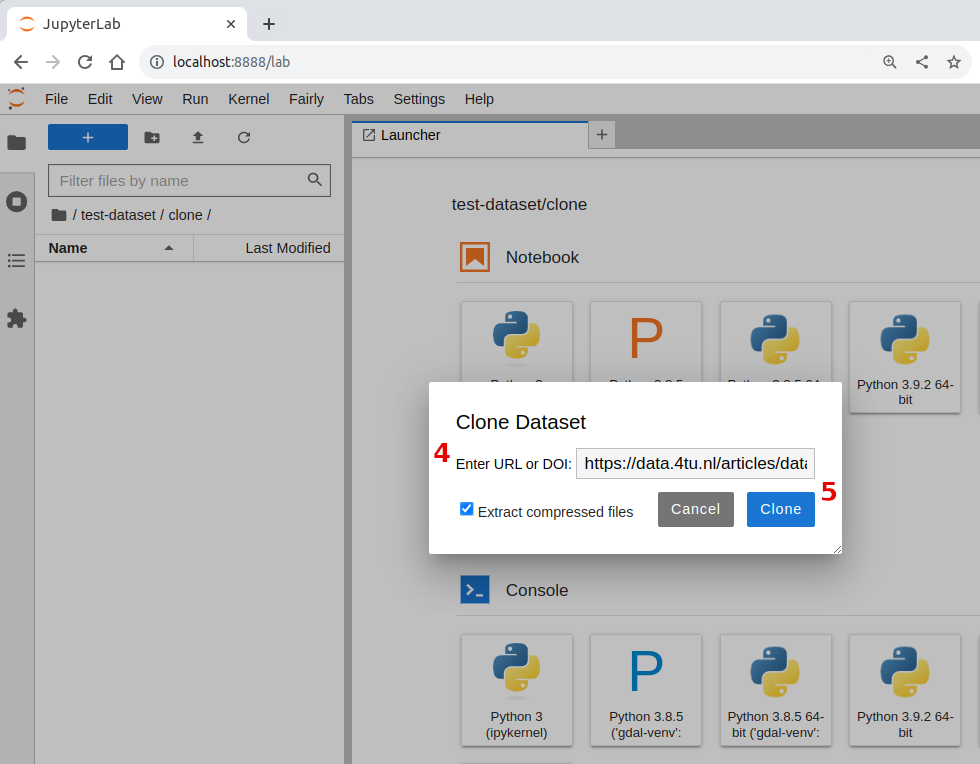The height and width of the screenshot is (764, 980).
Task: Cancel the Clone Dataset dialog
Action: (x=696, y=510)
